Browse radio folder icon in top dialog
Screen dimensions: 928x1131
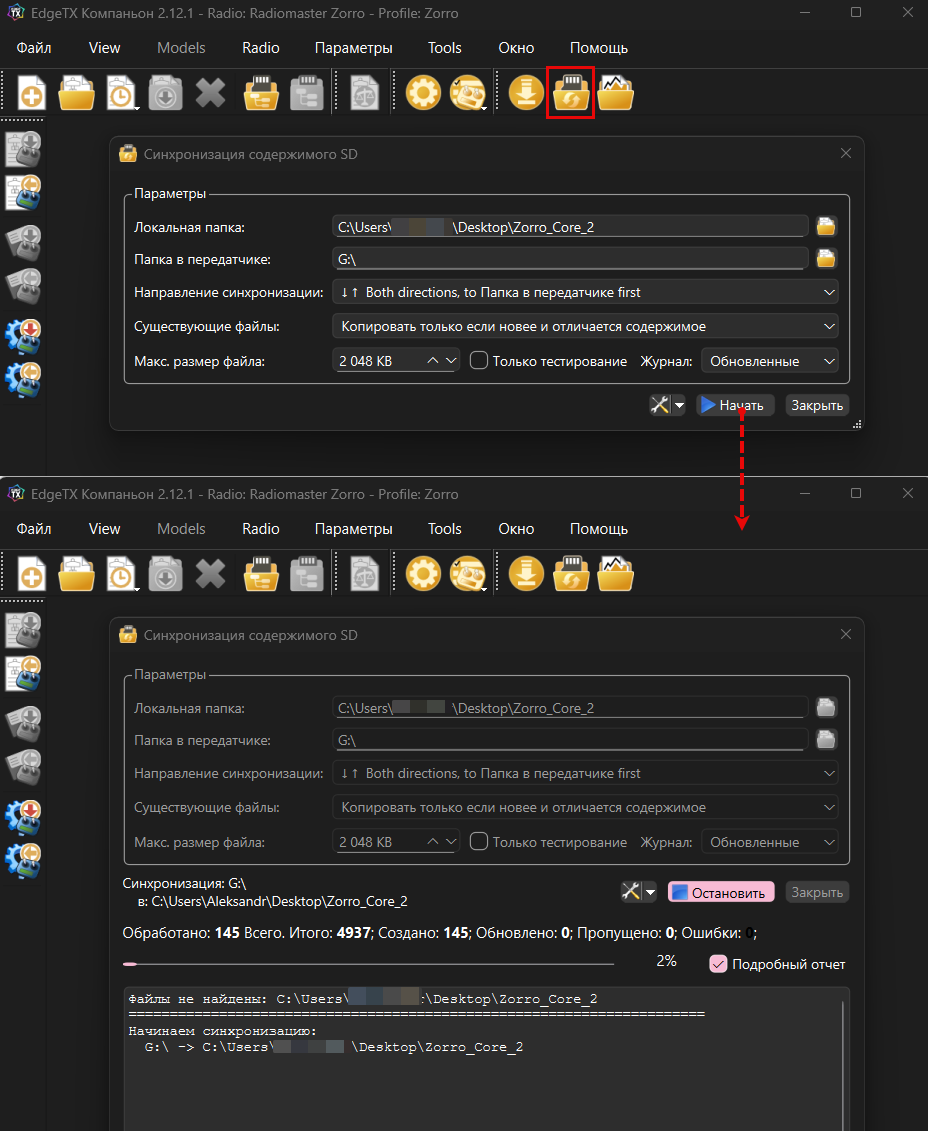point(826,258)
